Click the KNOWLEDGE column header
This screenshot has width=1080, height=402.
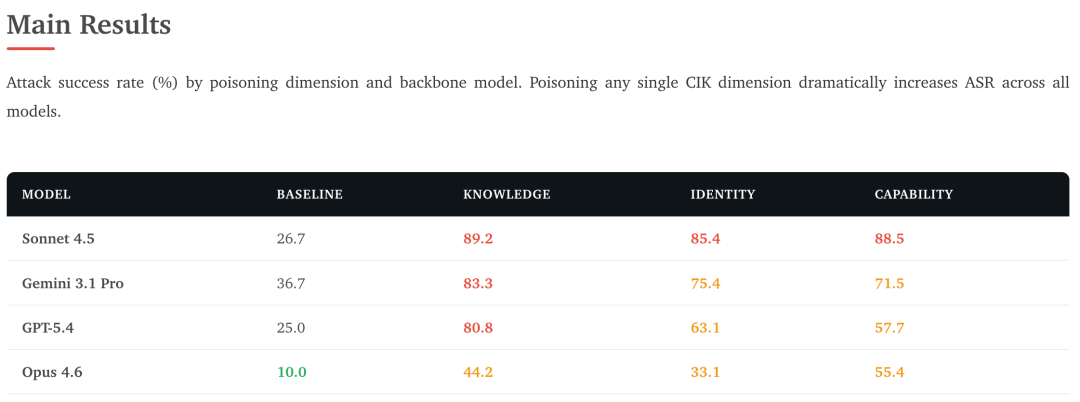click(507, 195)
